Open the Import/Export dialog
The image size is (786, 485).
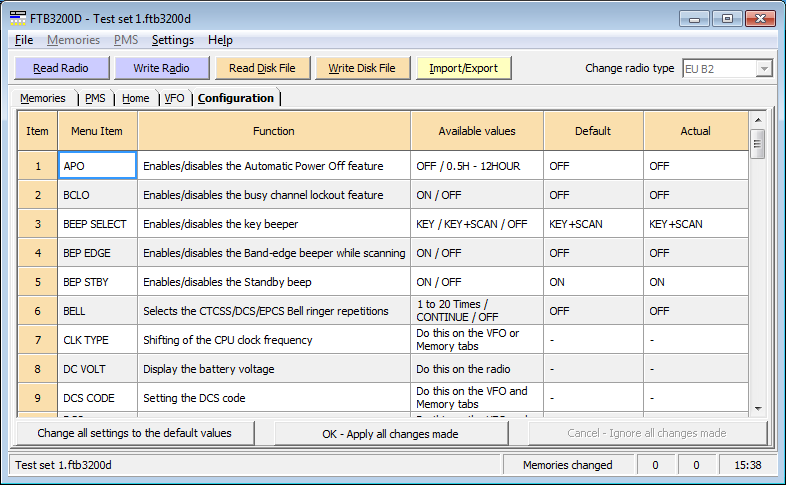pyautogui.click(x=464, y=68)
